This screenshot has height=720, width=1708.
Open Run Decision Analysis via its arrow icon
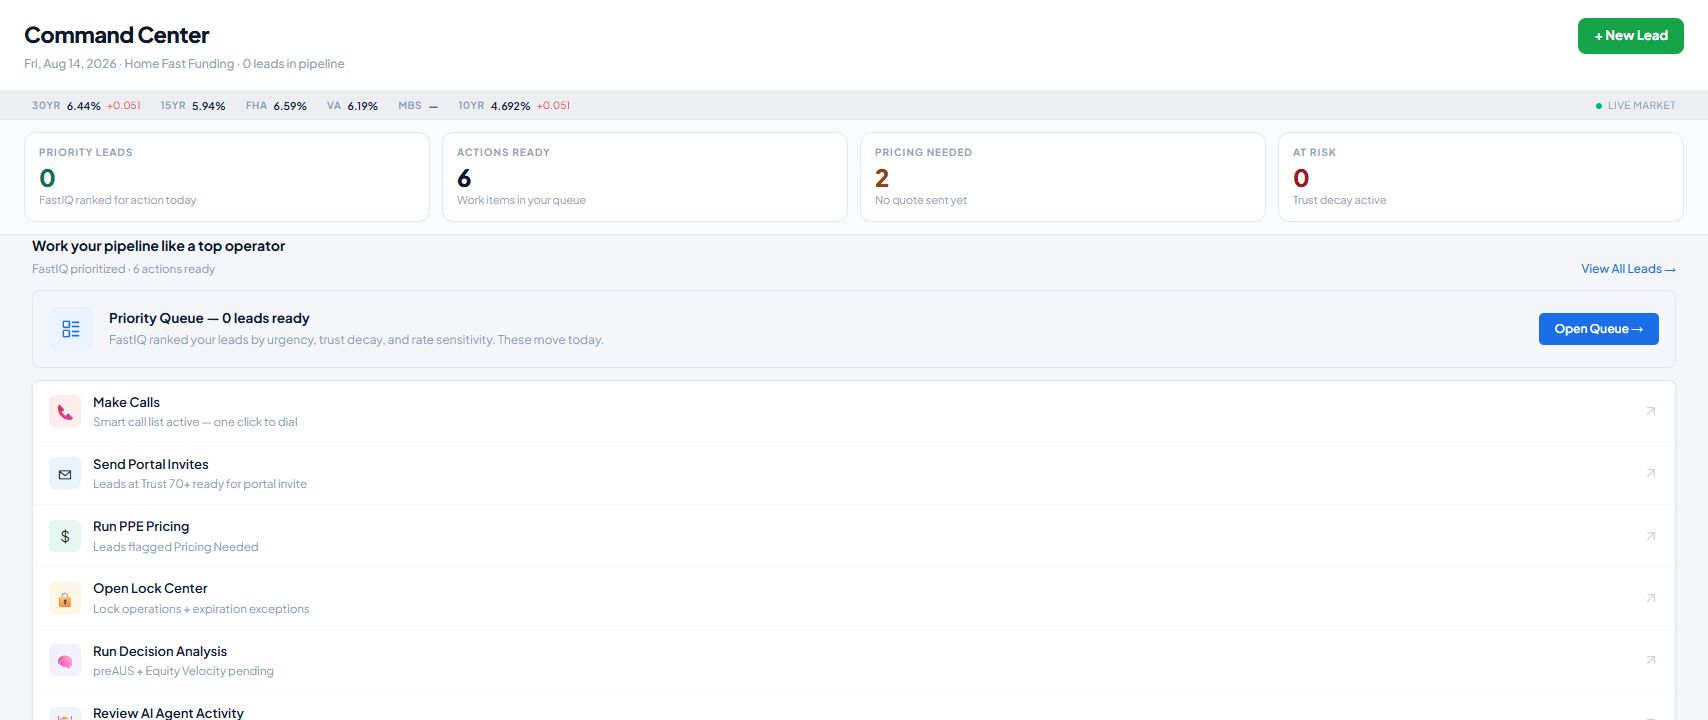[1651, 660]
